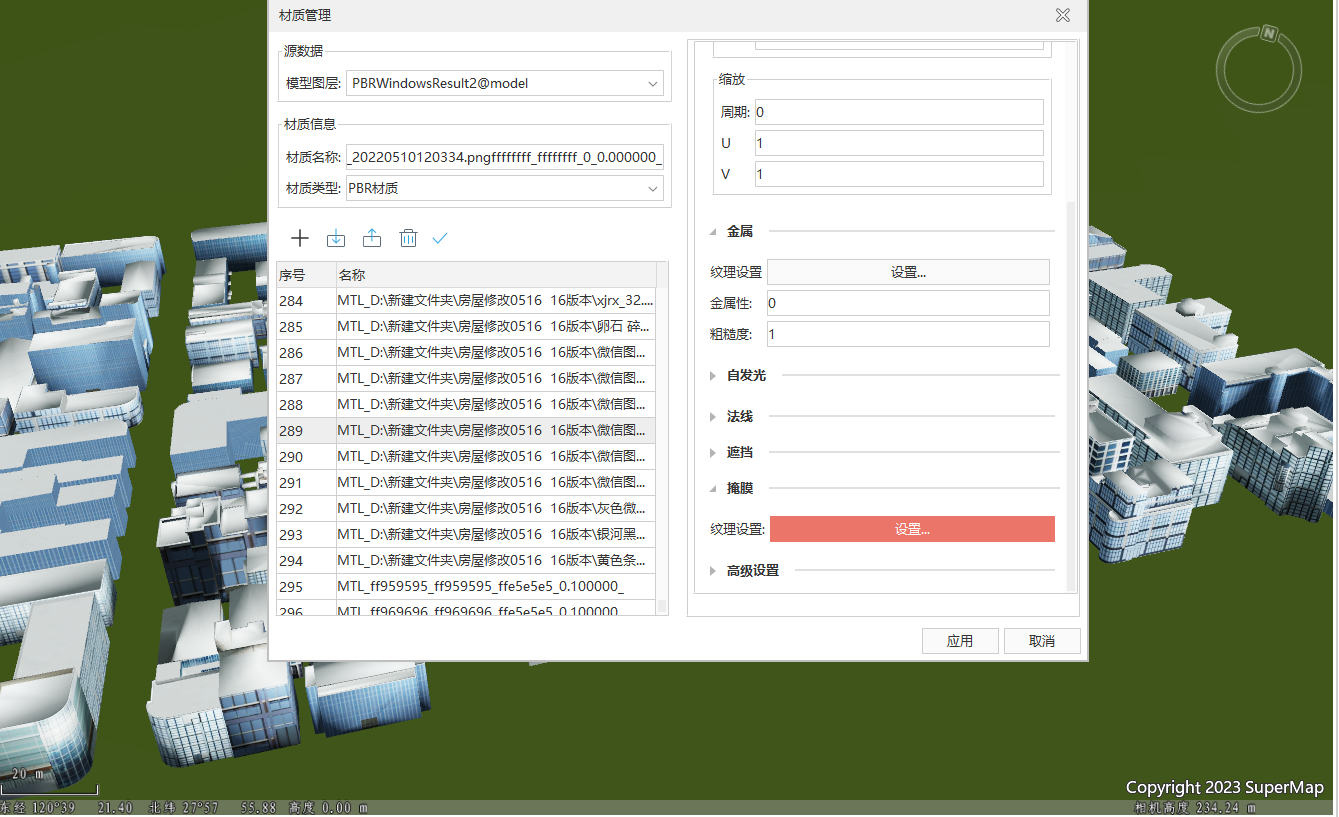Select material row 287
The height and width of the screenshot is (817, 1339).
click(x=466, y=379)
